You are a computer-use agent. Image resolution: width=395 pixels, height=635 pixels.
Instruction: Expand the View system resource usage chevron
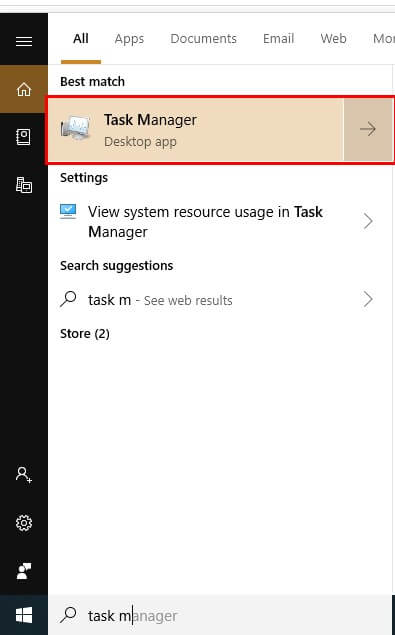click(368, 221)
